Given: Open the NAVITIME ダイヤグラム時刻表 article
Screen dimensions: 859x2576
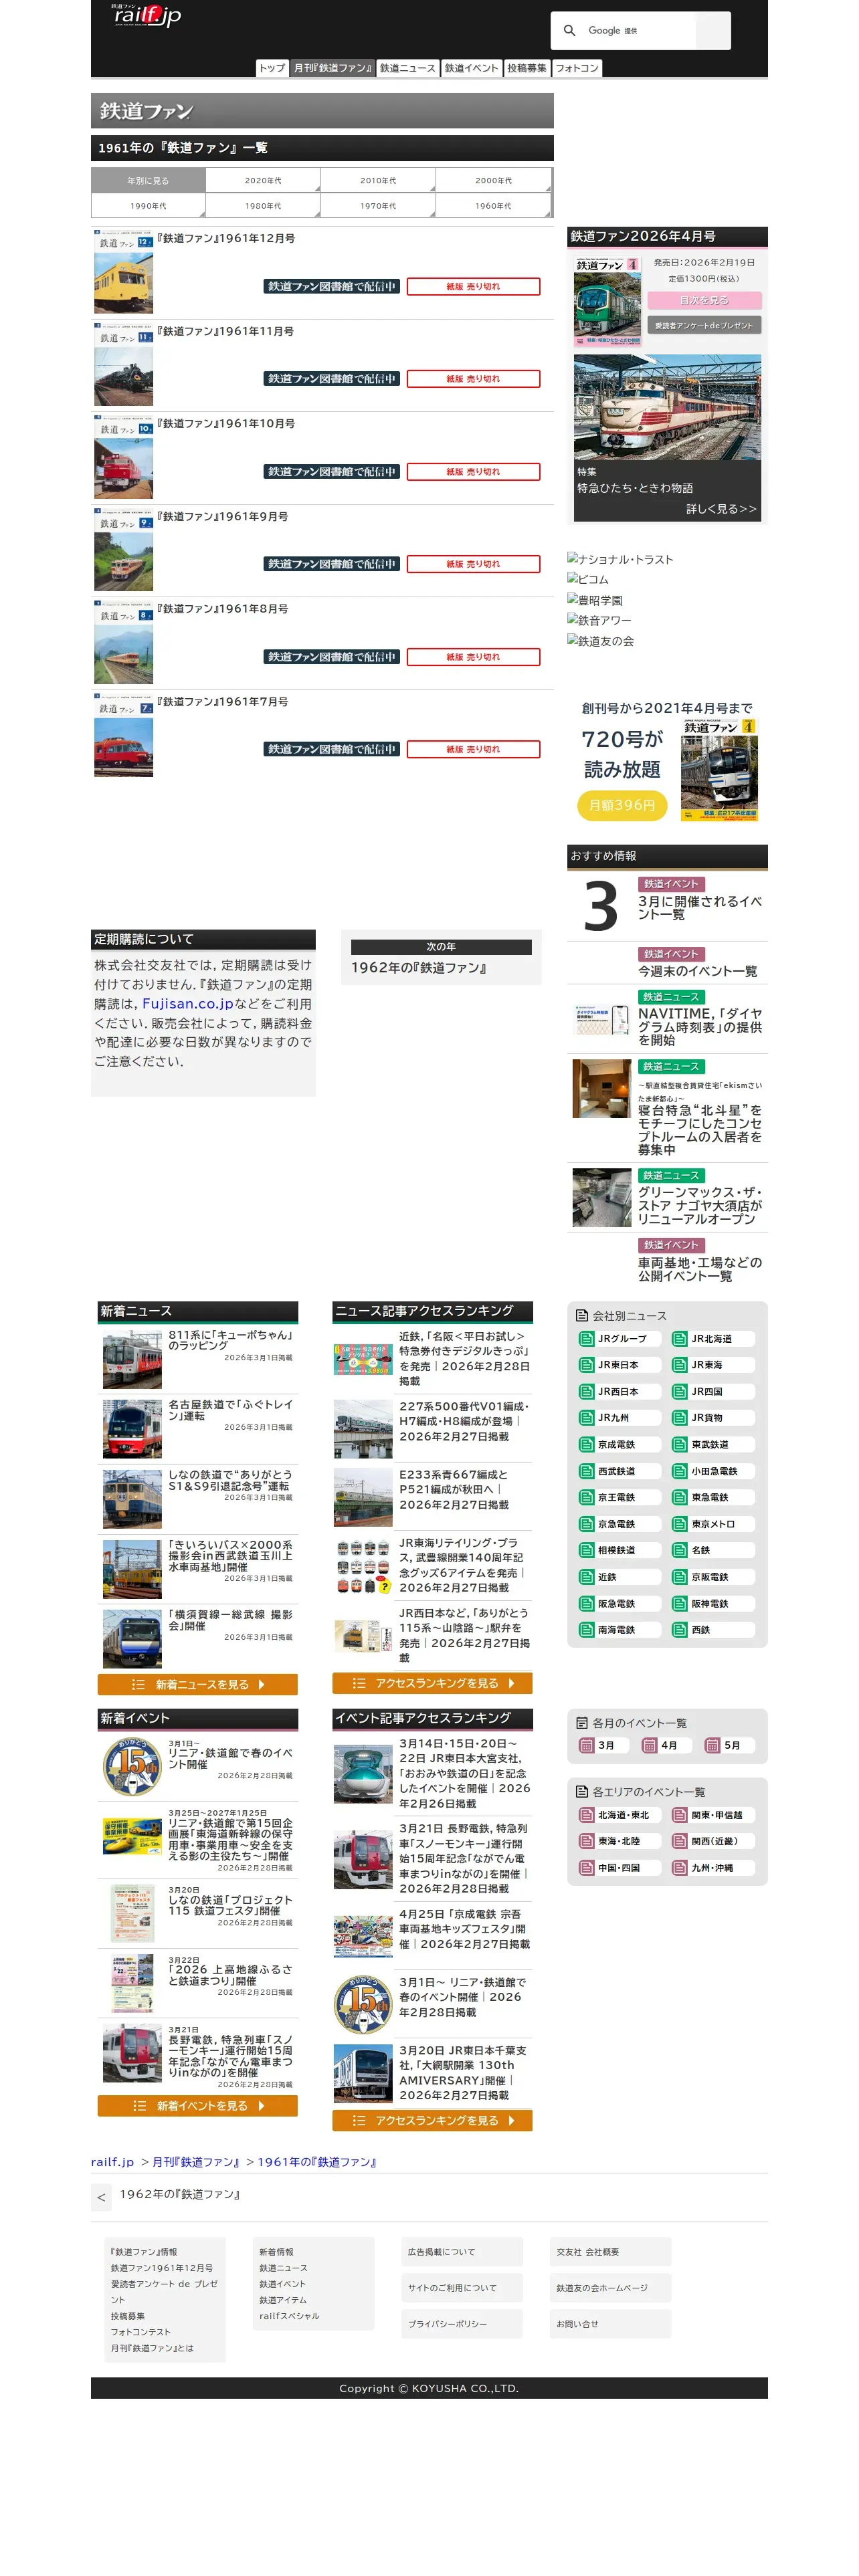Looking at the screenshot, I should pos(700,1026).
